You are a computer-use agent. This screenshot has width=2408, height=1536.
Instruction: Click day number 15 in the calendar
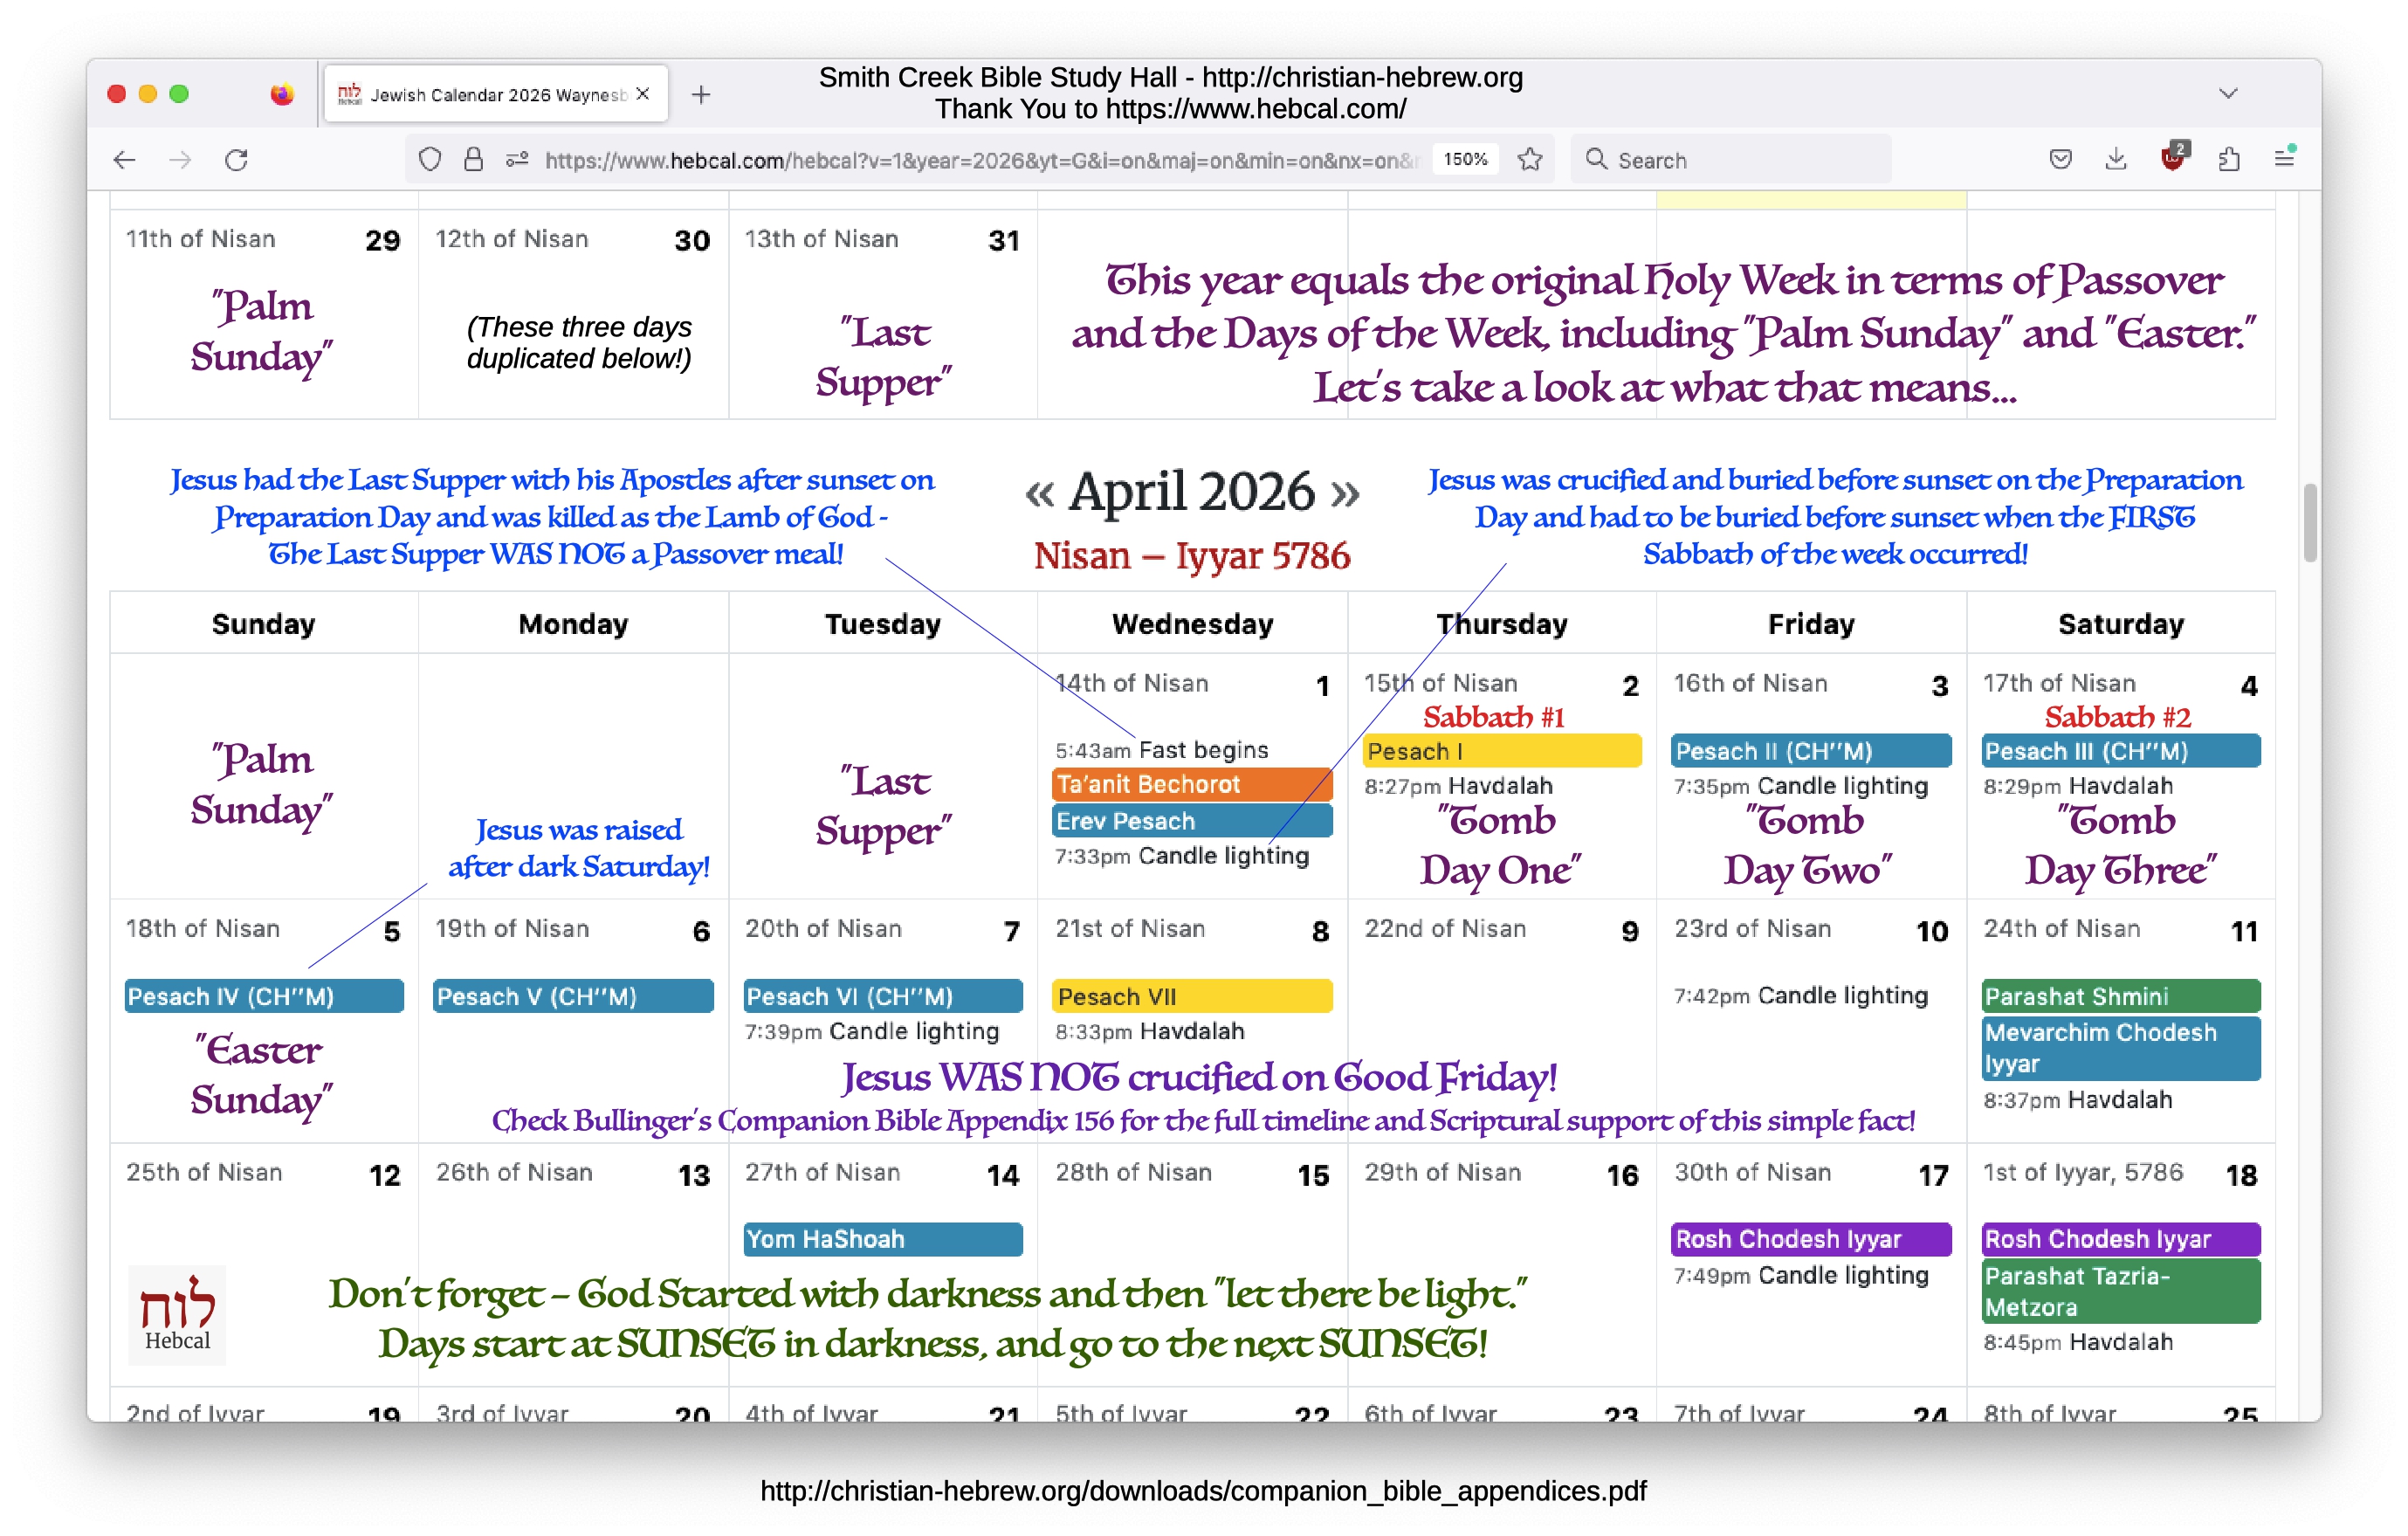(1313, 1175)
